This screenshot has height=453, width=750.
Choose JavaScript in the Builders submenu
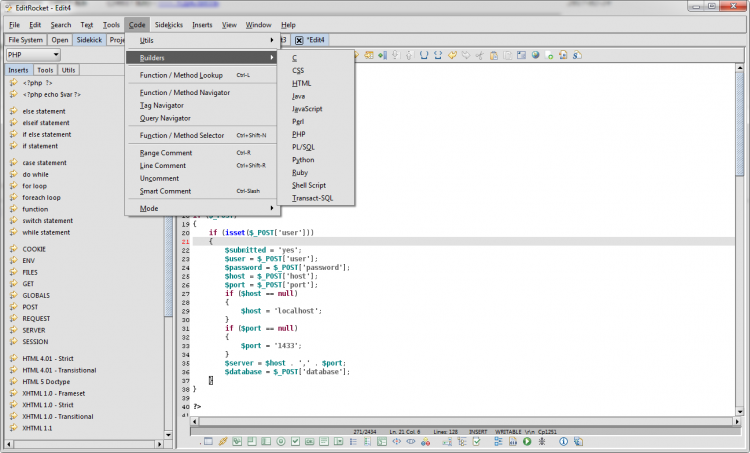click(306, 108)
